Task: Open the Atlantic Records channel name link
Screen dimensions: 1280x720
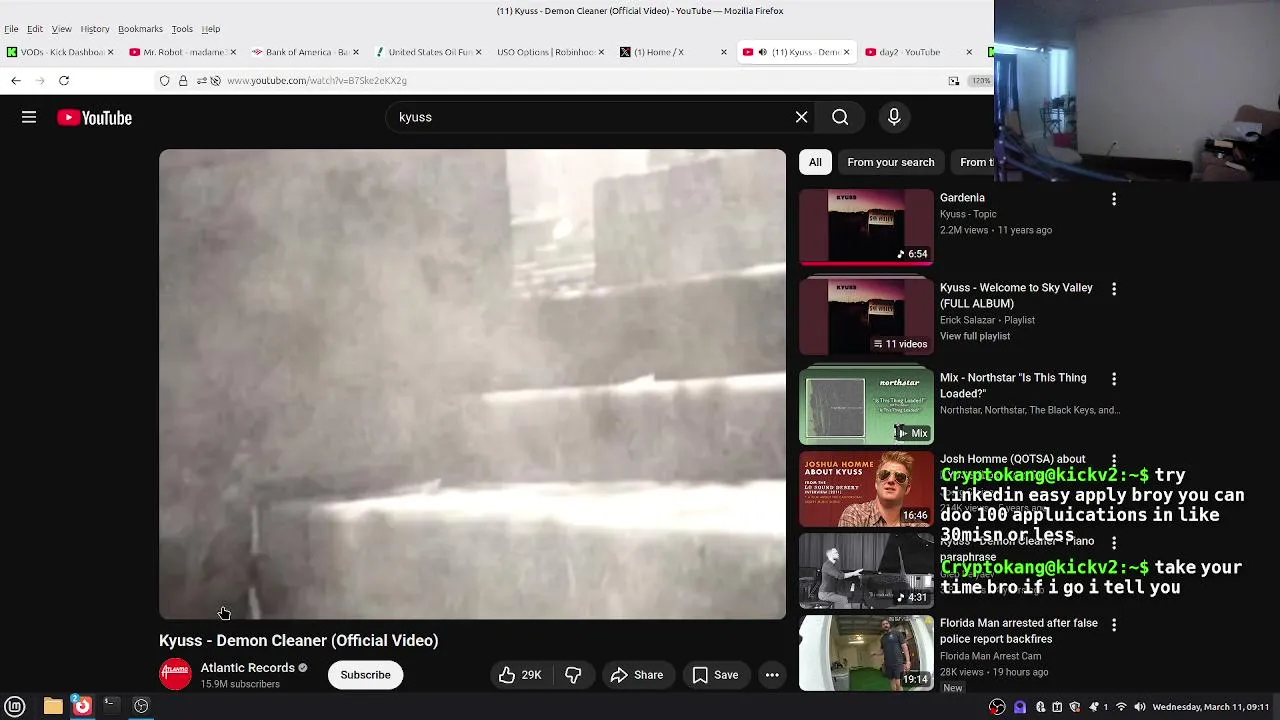Action: point(247,668)
